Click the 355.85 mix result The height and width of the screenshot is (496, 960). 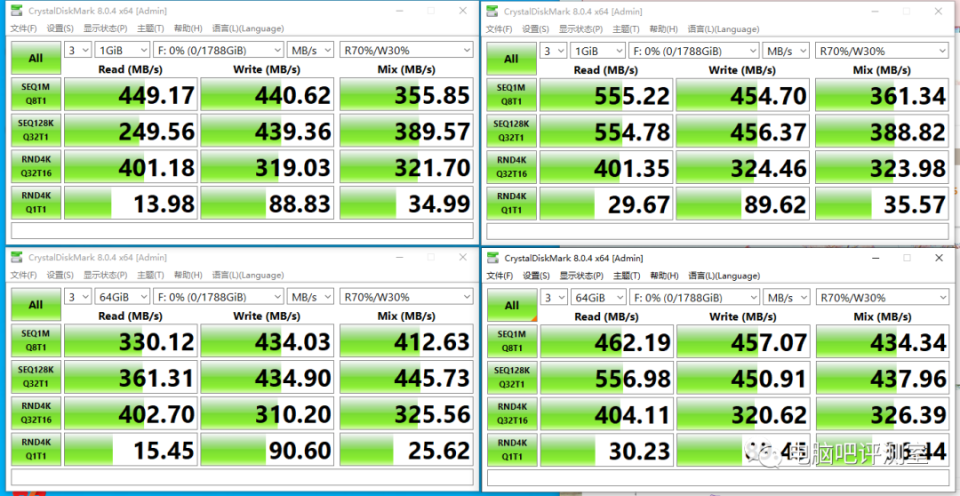407,94
